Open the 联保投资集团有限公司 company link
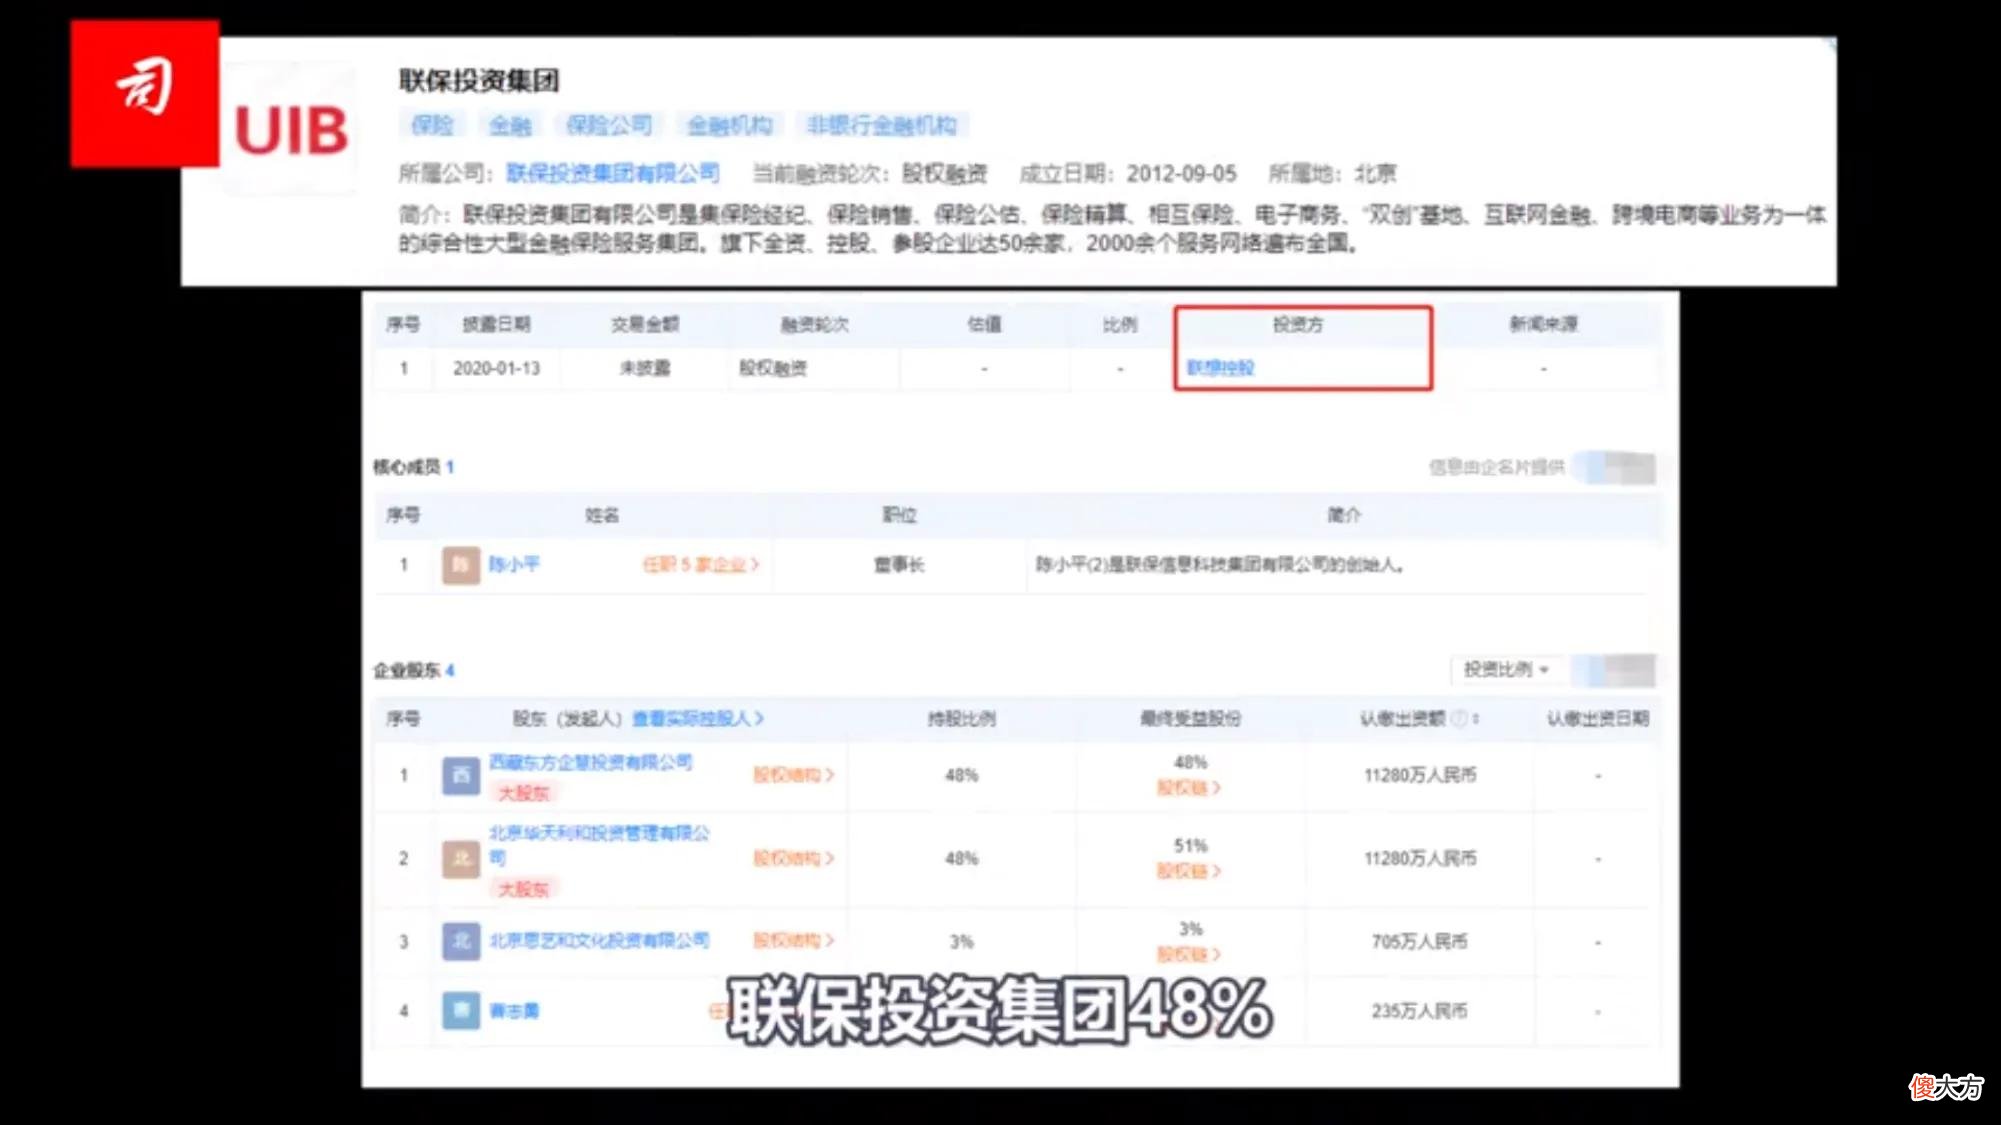 (x=613, y=173)
